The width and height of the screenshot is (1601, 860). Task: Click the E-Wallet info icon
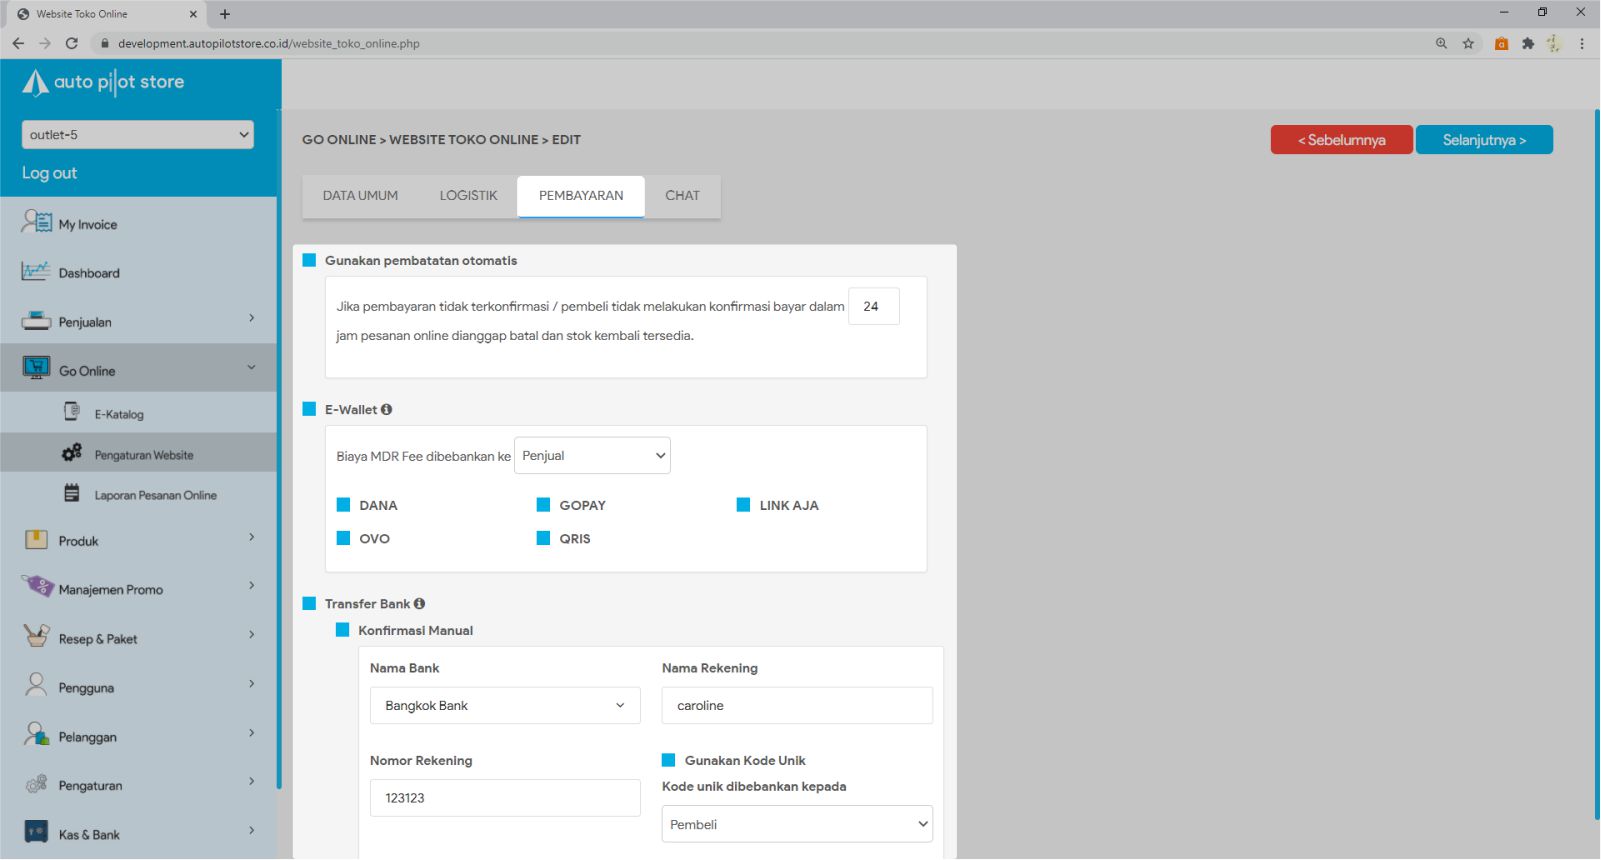click(x=386, y=410)
